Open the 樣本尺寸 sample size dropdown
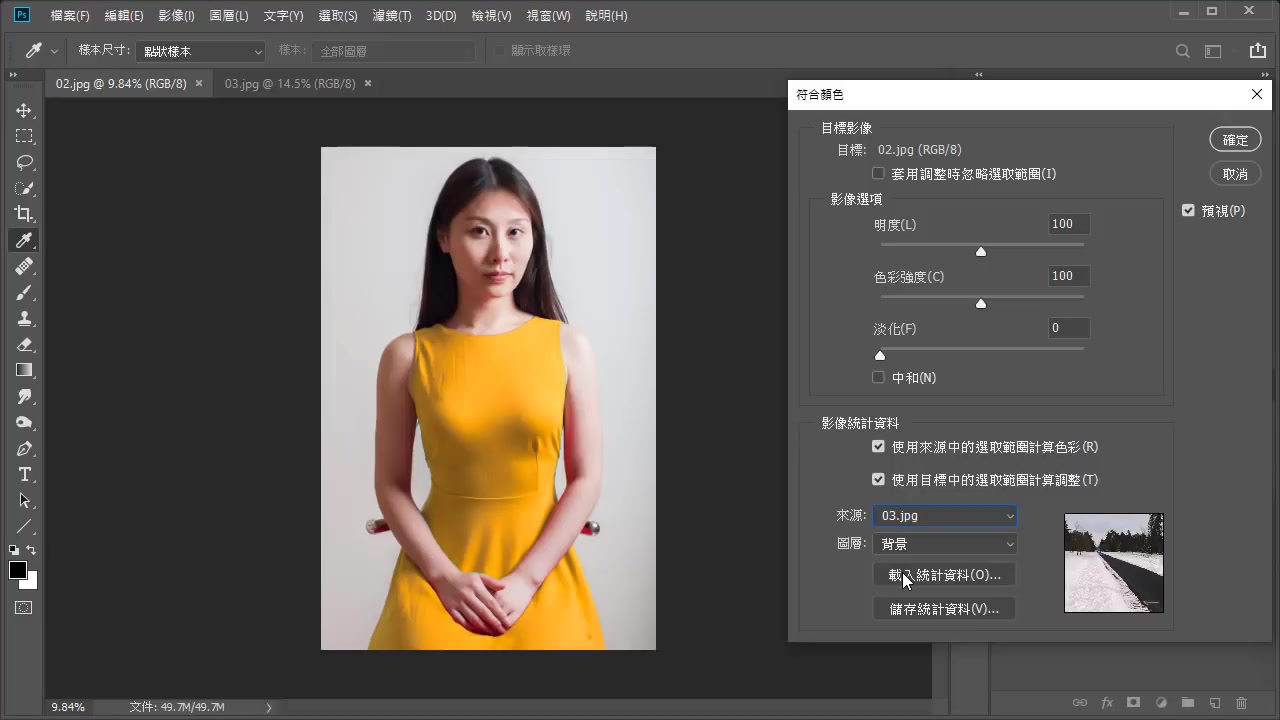The height and width of the screenshot is (720, 1280). pyautogui.click(x=200, y=51)
